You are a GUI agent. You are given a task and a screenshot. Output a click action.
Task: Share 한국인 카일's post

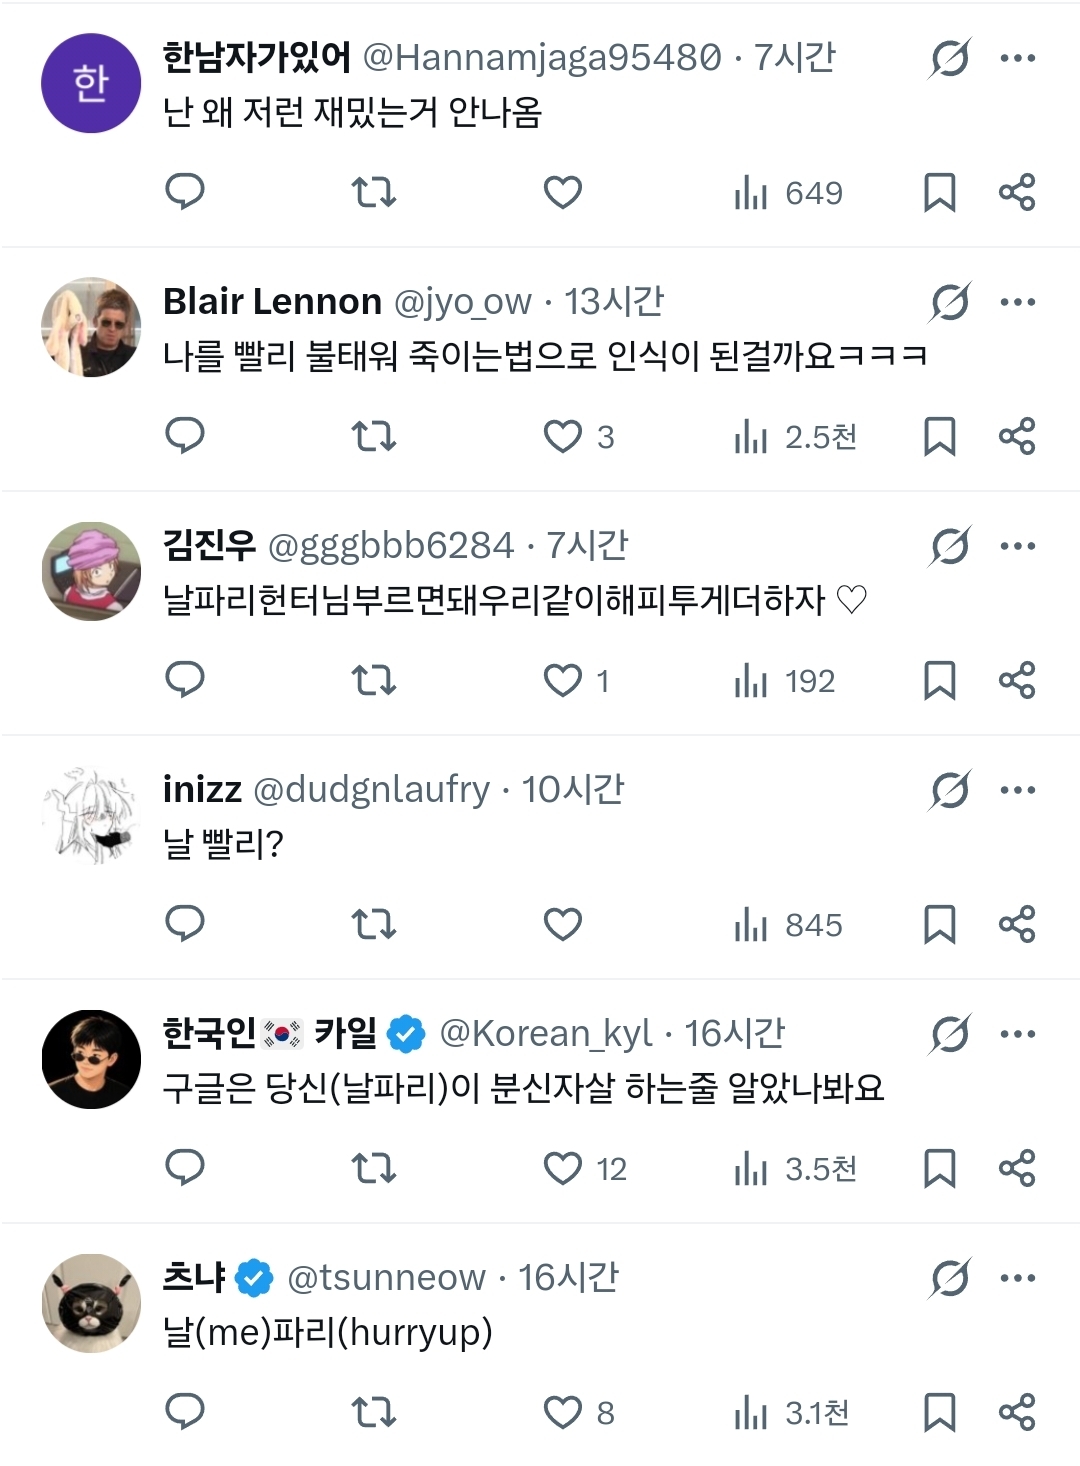pyautogui.click(x=1017, y=1168)
